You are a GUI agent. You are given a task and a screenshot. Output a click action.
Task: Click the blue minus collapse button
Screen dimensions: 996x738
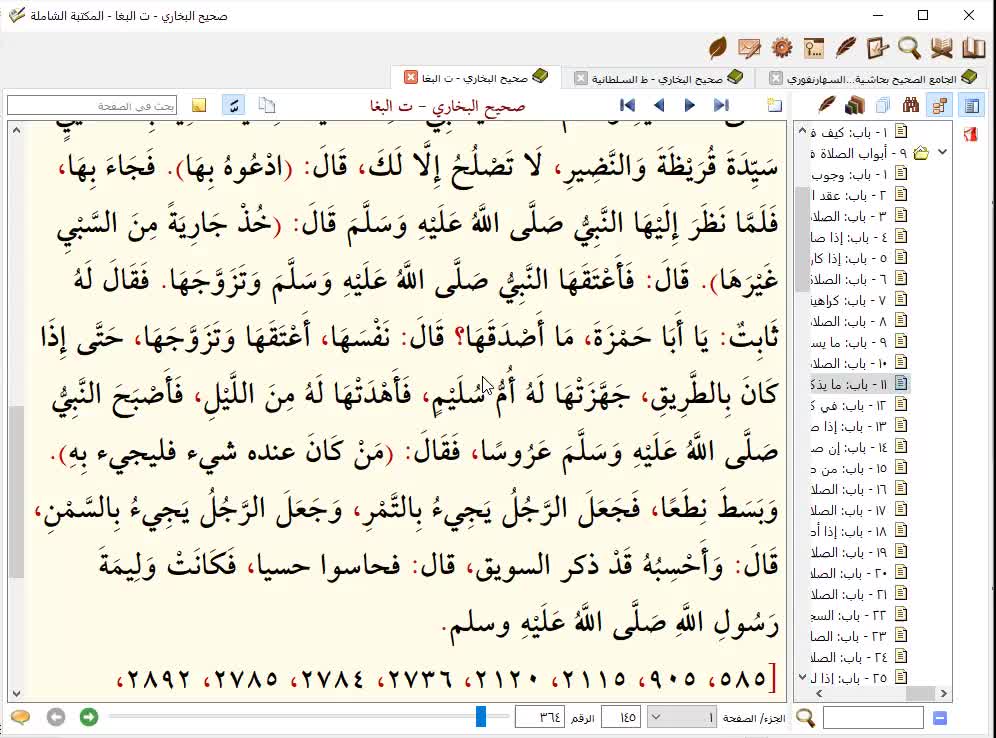[x=940, y=718]
